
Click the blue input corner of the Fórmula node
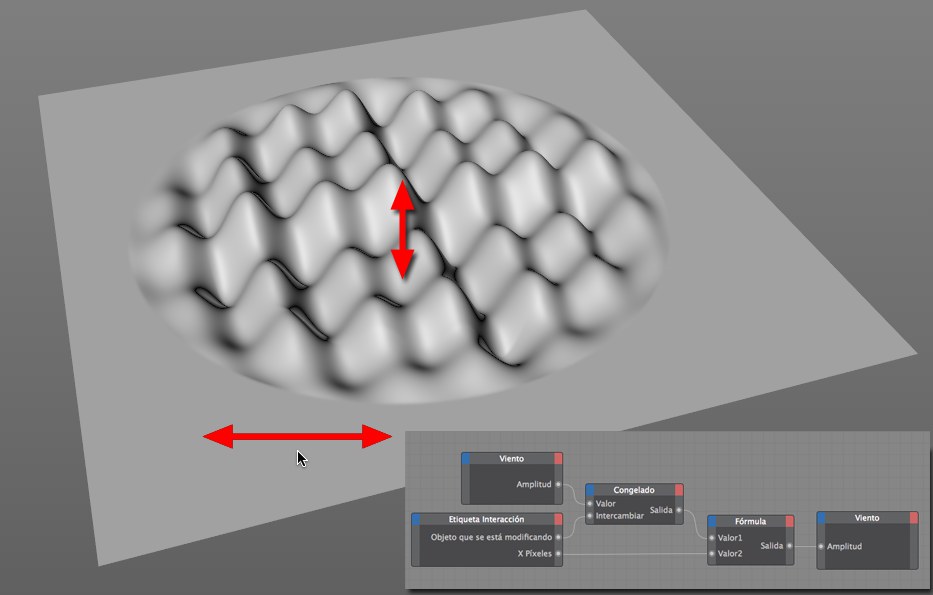coord(712,521)
